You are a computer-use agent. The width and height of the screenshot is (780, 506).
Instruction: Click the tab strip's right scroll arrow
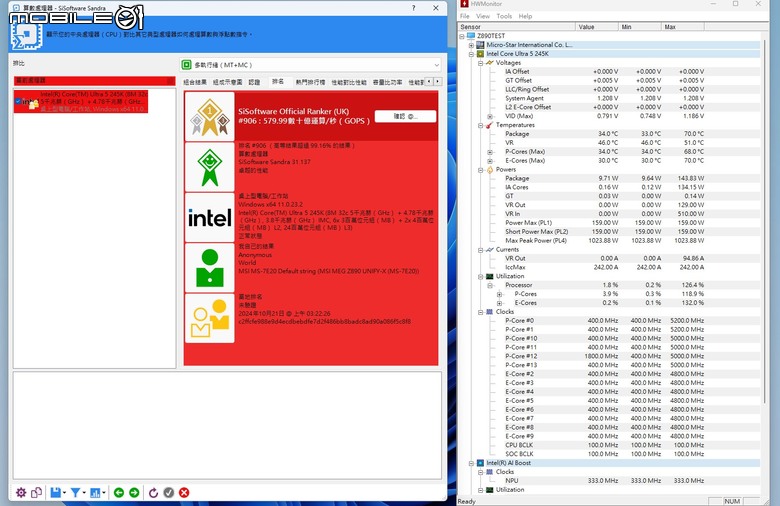[437, 81]
